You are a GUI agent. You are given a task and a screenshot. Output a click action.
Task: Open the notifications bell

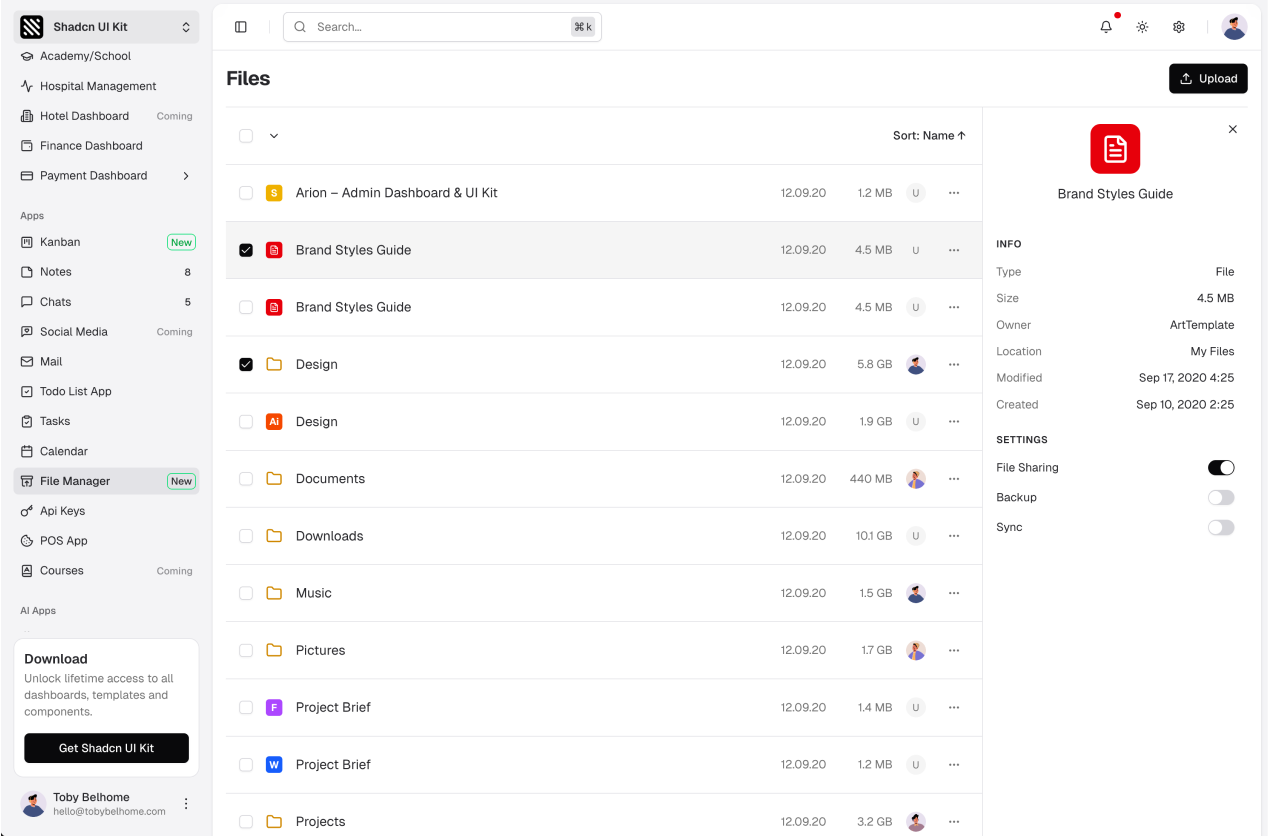(x=1106, y=27)
